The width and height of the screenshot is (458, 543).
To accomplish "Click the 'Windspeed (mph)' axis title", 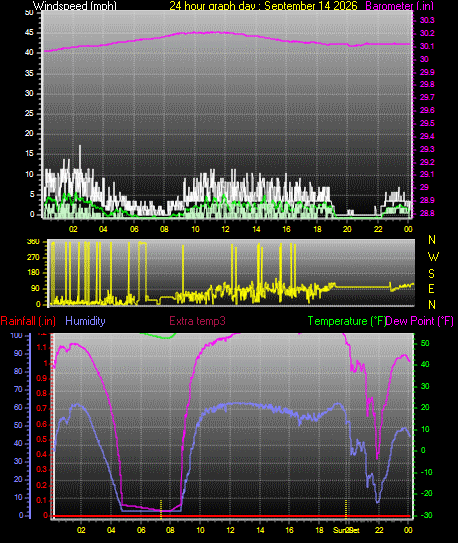I will pos(75,6).
